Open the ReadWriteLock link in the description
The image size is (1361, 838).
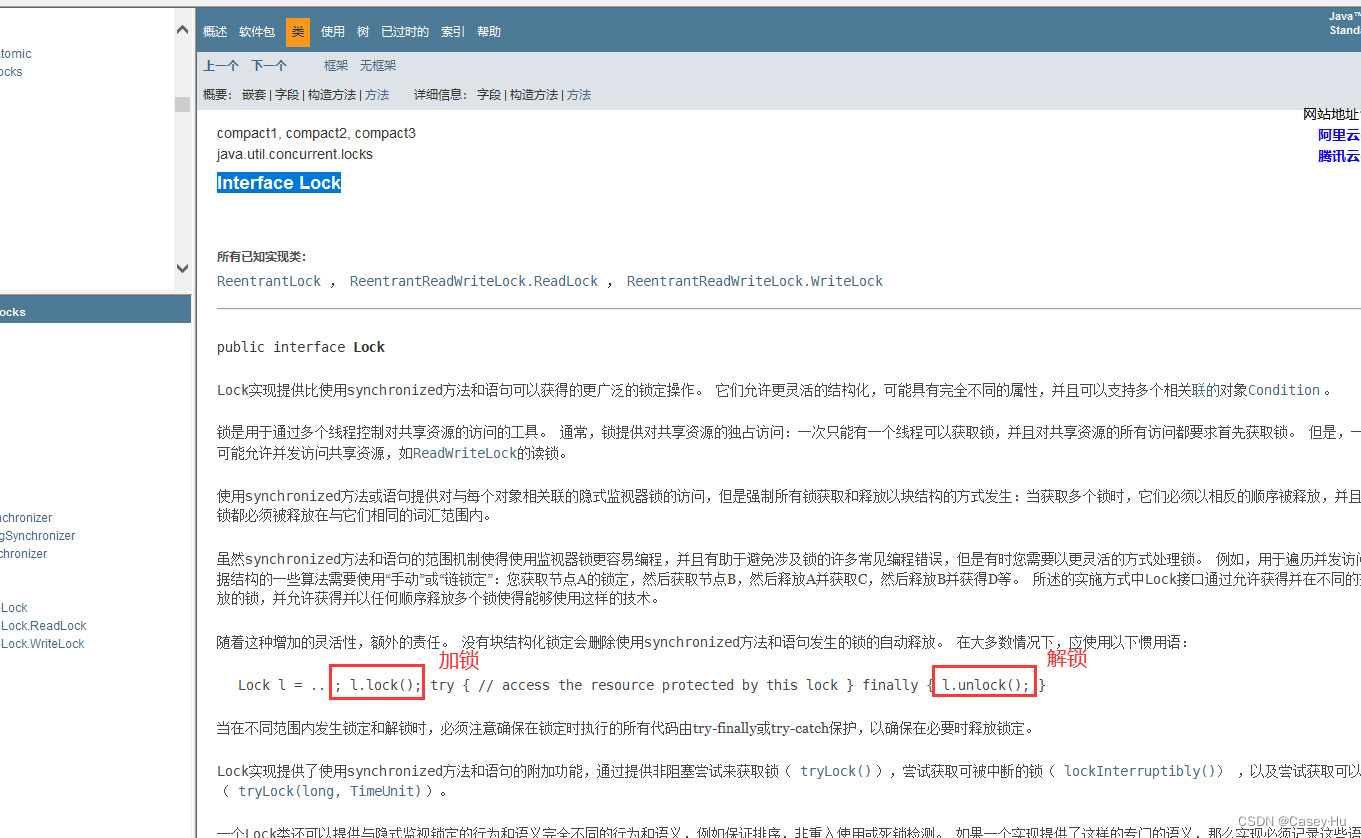465,453
